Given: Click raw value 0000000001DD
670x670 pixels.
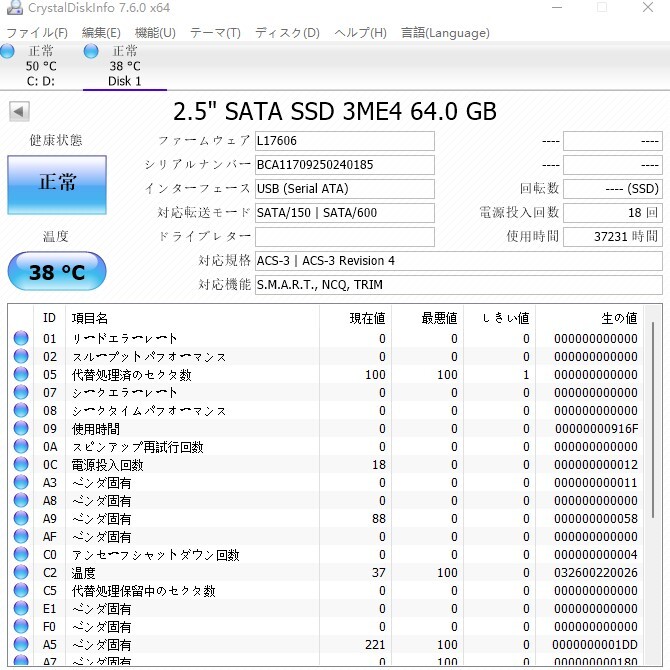Looking at the screenshot, I should 595,644.
